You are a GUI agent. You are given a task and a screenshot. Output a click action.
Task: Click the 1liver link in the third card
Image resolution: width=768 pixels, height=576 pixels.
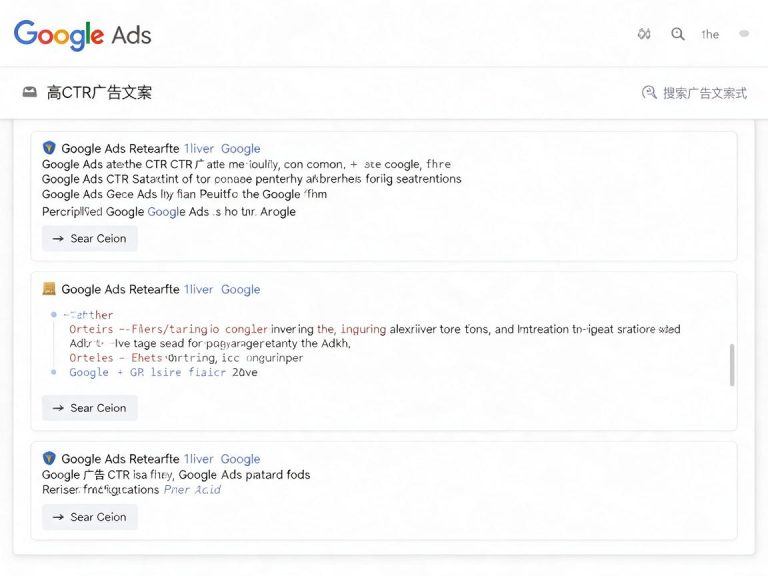[199, 459]
